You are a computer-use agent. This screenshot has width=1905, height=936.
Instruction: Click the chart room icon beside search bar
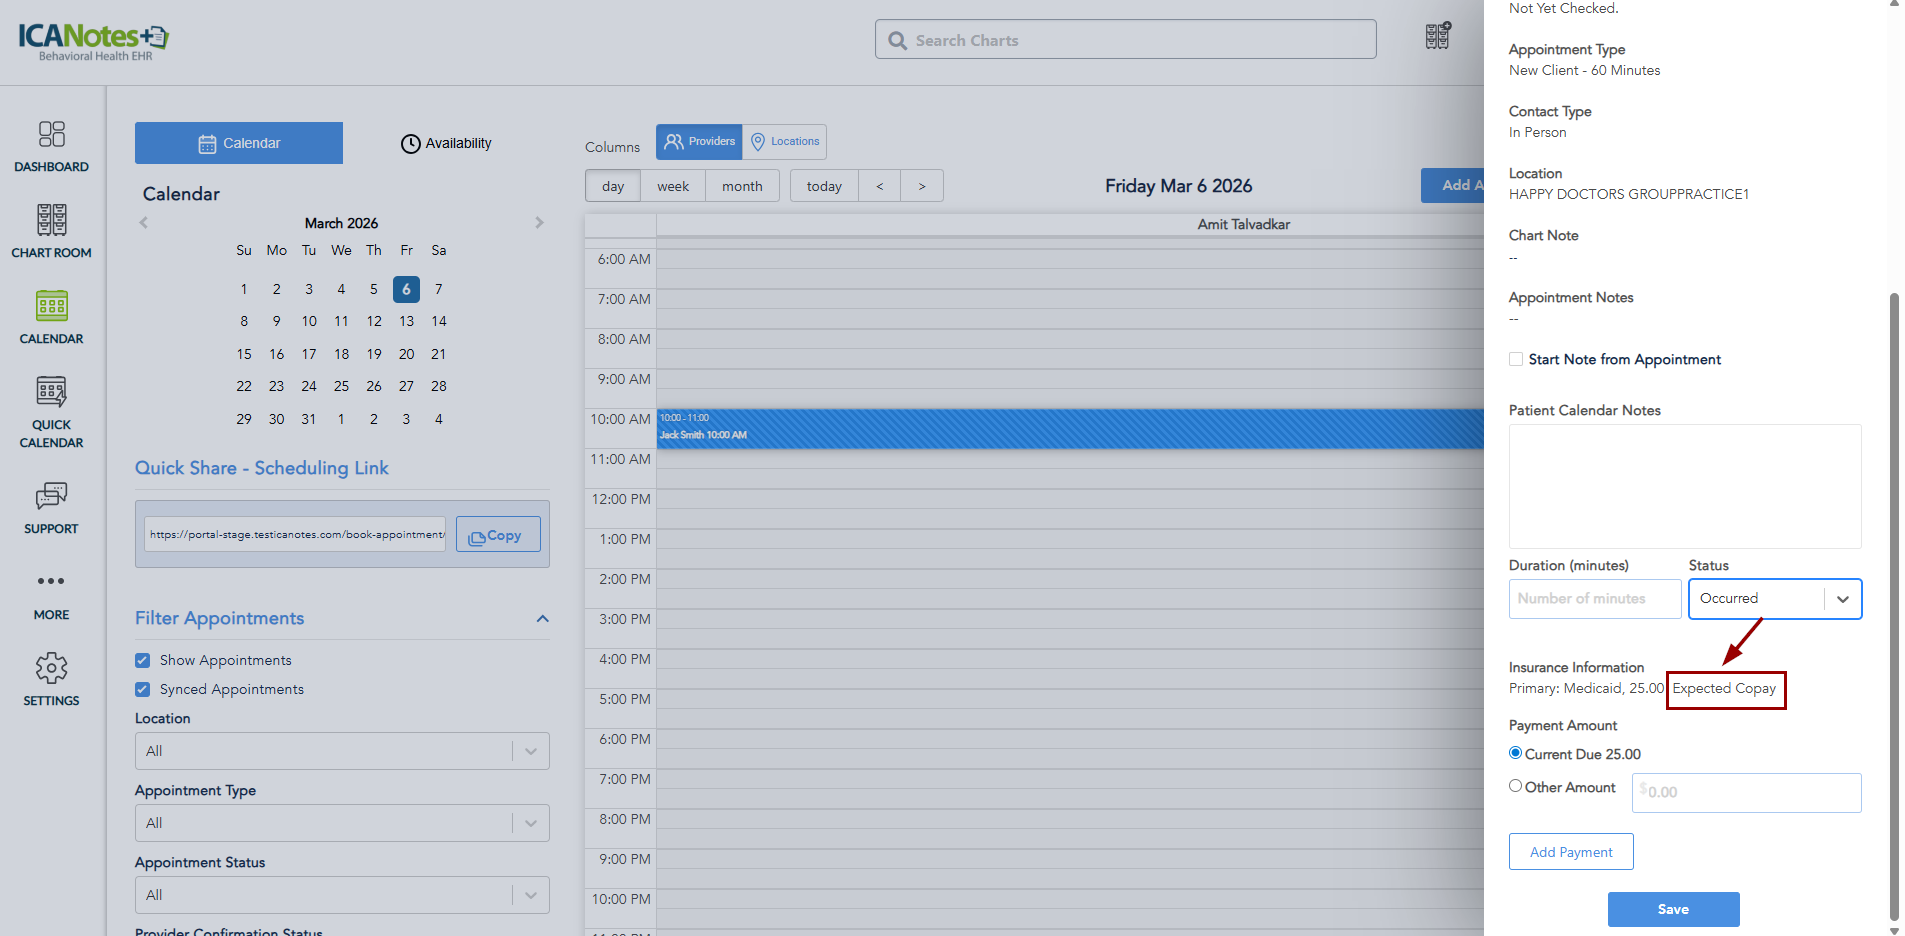1437,37
